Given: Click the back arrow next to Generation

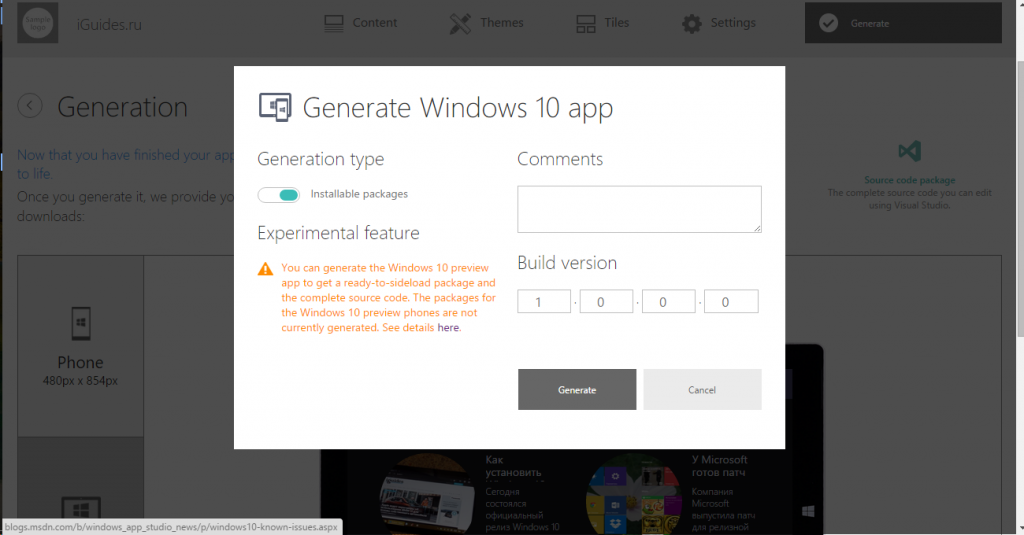Looking at the screenshot, I should coord(31,106).
